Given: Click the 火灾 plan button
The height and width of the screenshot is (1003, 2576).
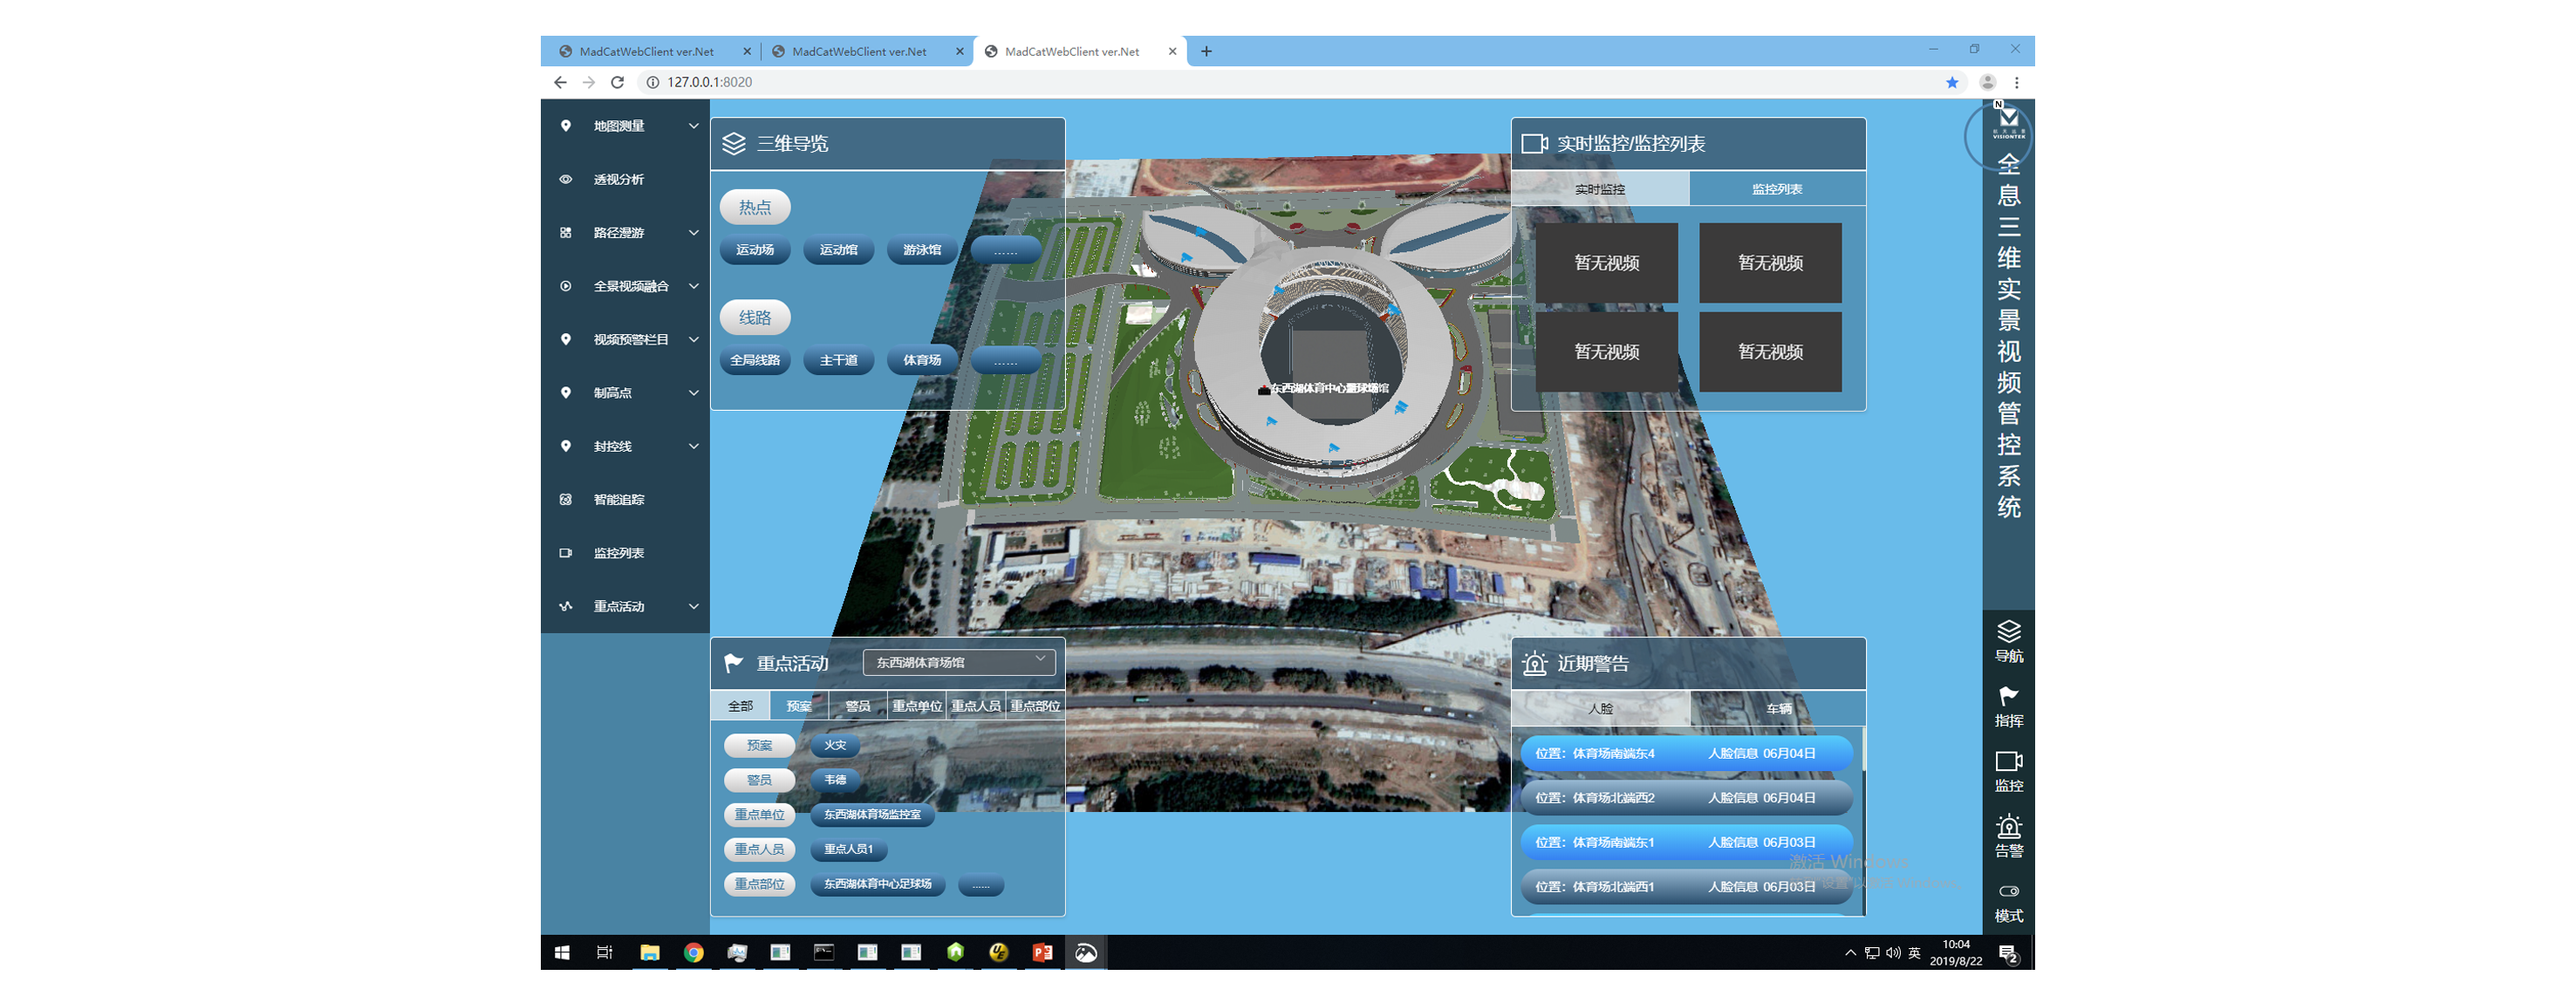Looking at the screenshot, I should 835,745.
